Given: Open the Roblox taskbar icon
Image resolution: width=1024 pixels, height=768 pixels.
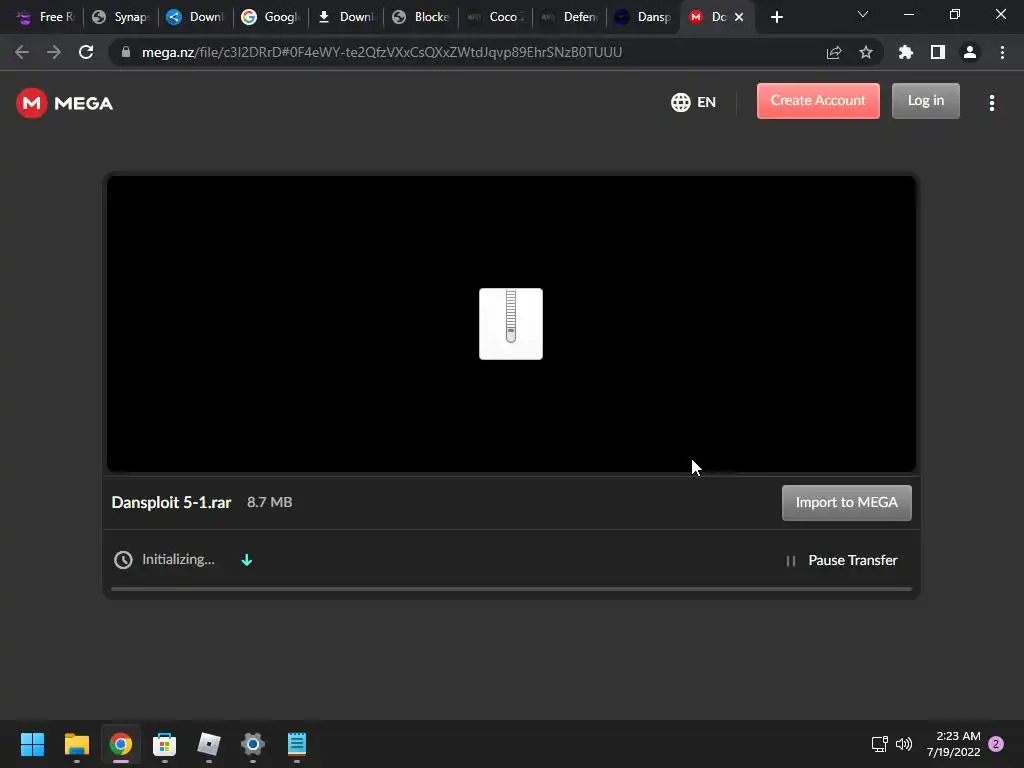Looking at the screenshot, I should 208,744.
